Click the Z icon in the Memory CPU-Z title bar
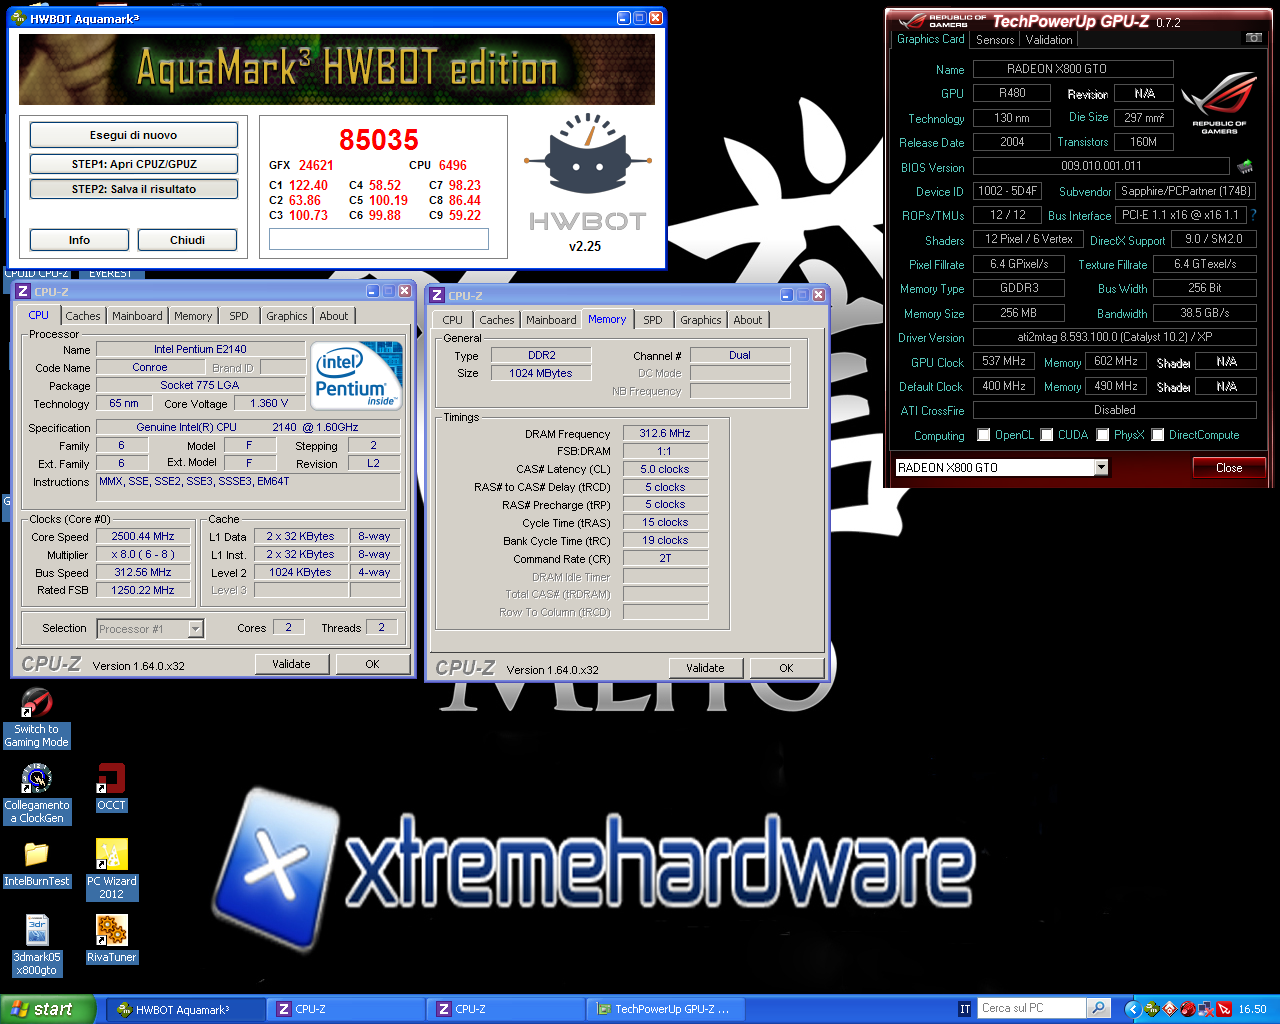The height and width of the screenshot is (1024, 1280). coord(437,295)
